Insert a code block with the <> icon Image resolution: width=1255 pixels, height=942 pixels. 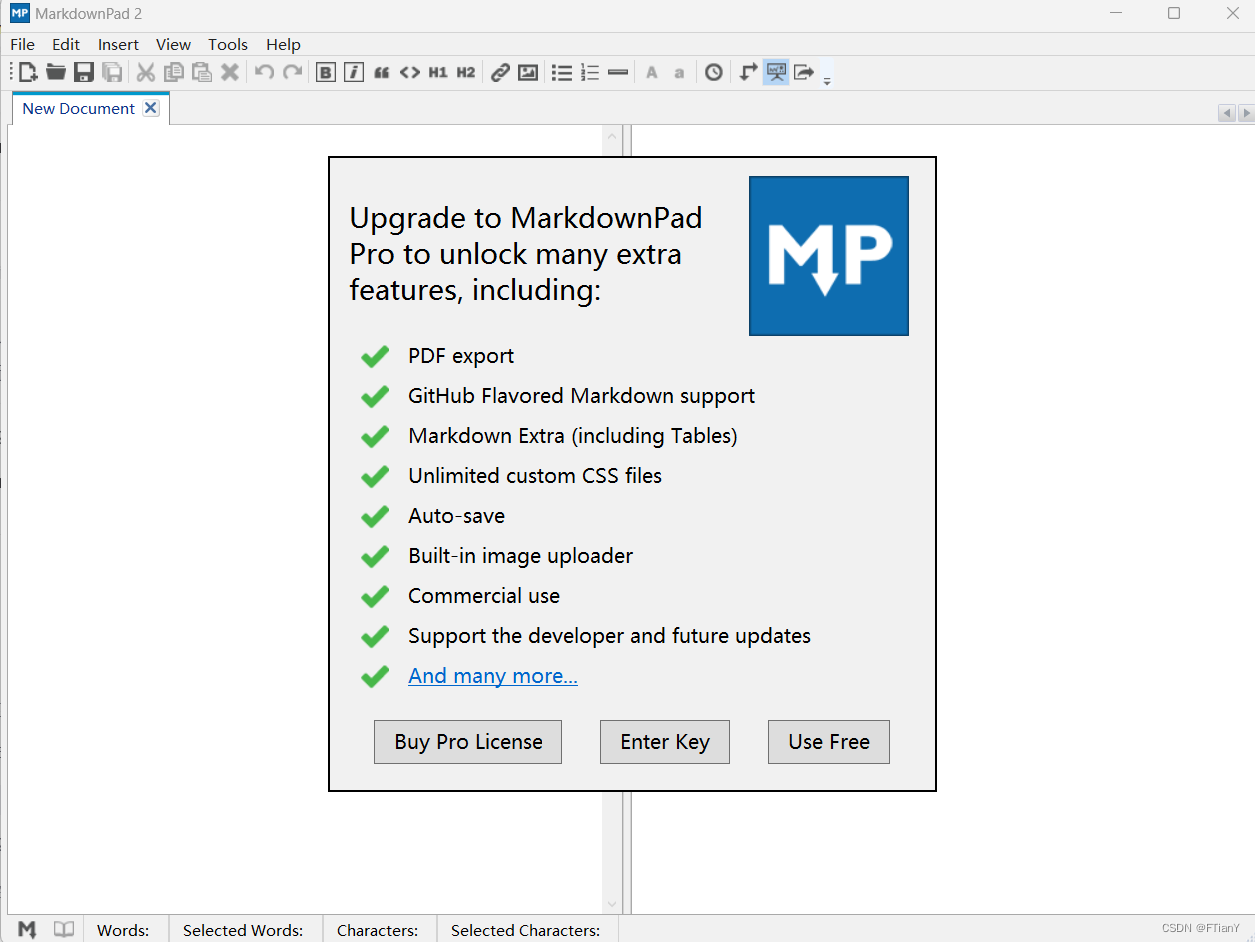point(410,72)
